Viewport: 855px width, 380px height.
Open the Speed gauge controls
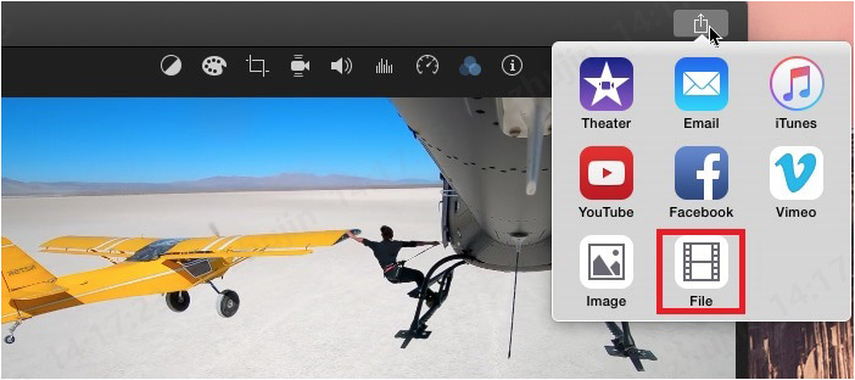(427, 66)
